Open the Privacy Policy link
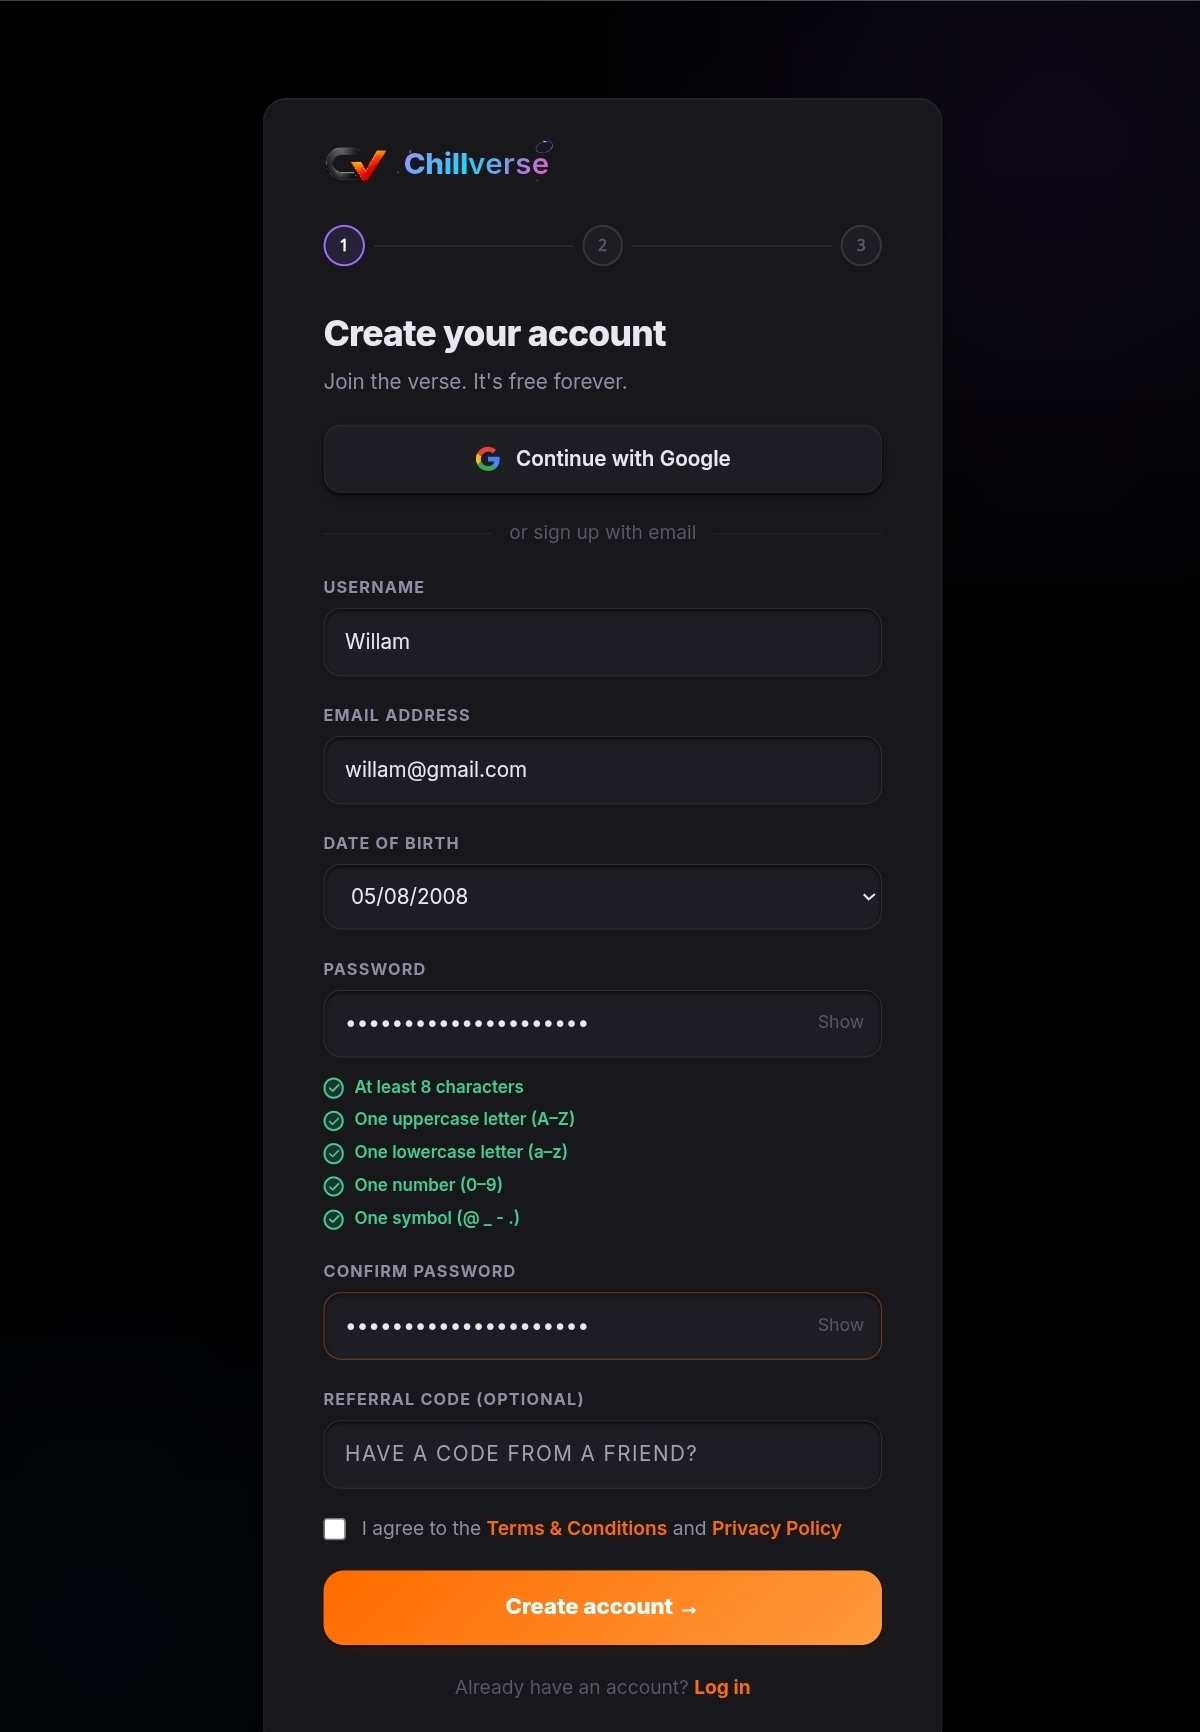The height and width of the screenshot is (1732, 1200). 777,1529
